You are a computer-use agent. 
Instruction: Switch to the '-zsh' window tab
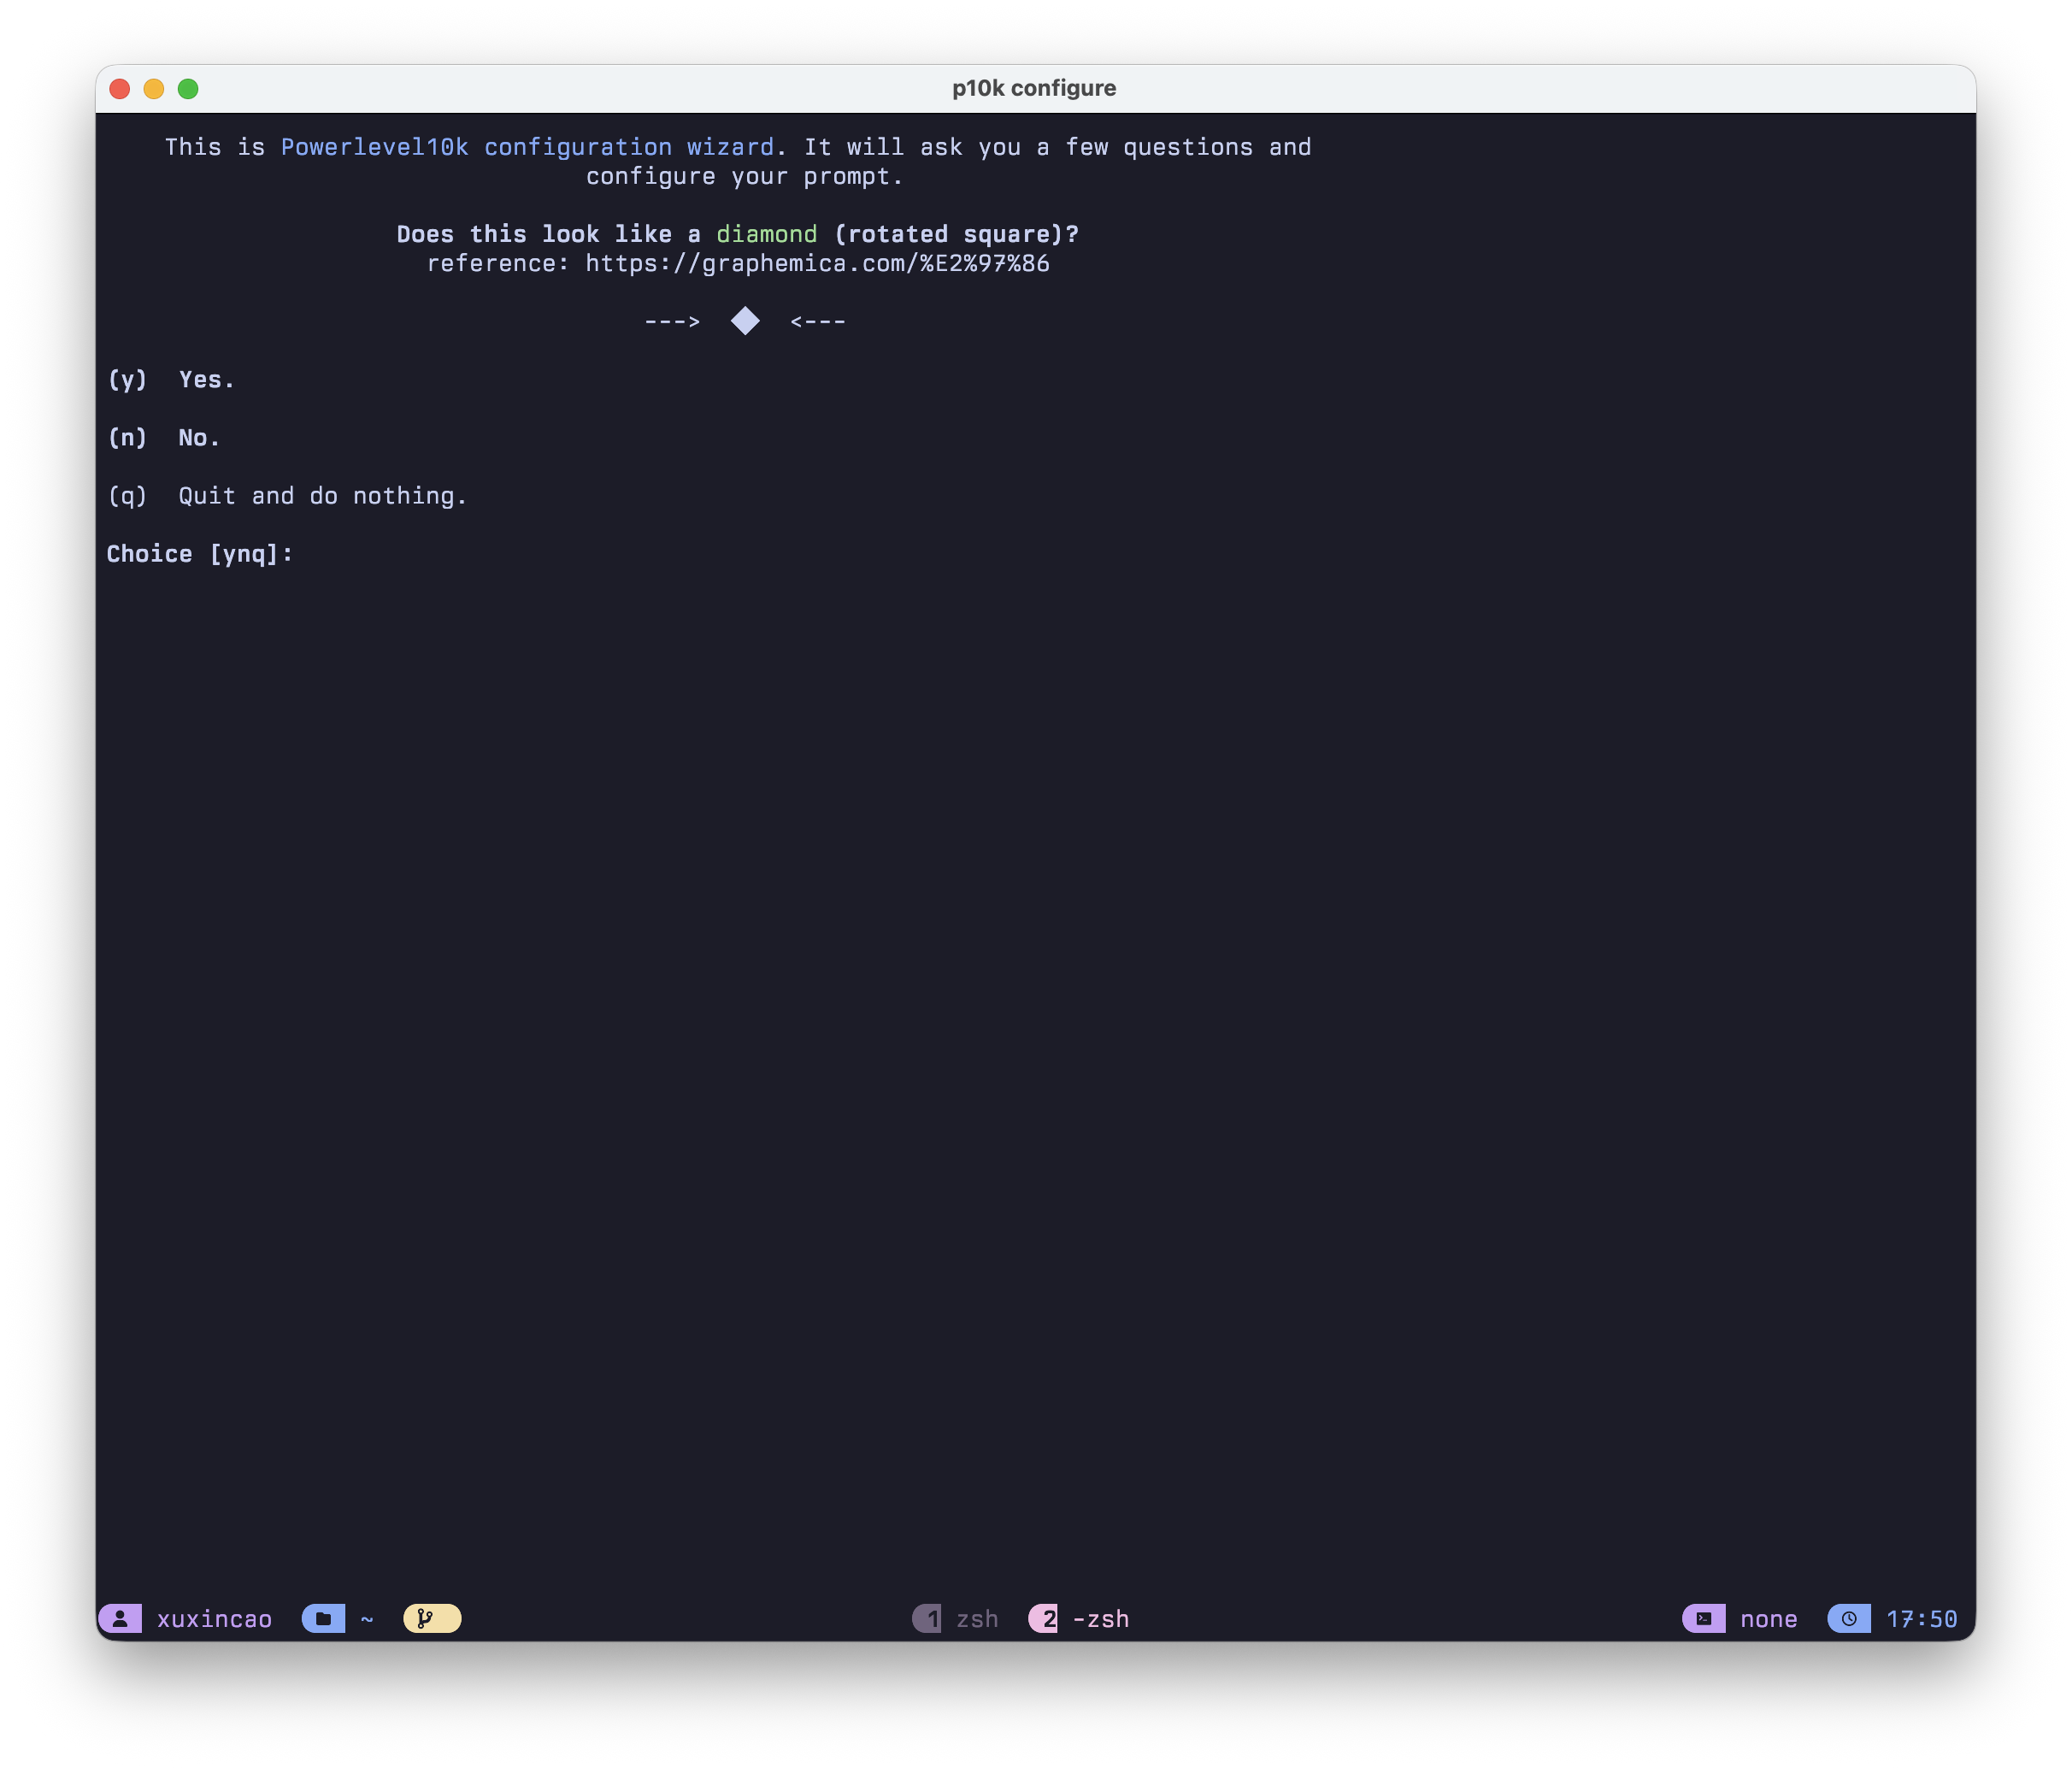point(1100,1619)
